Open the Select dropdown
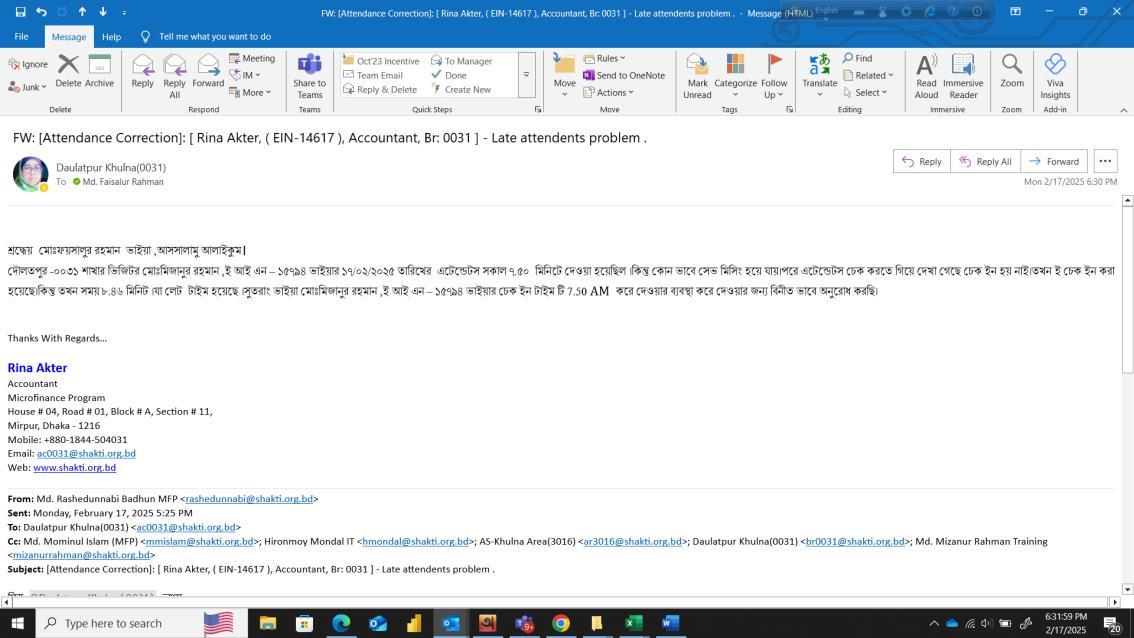1134x638 pixels. pyautogui.click(x=865, y=93)
